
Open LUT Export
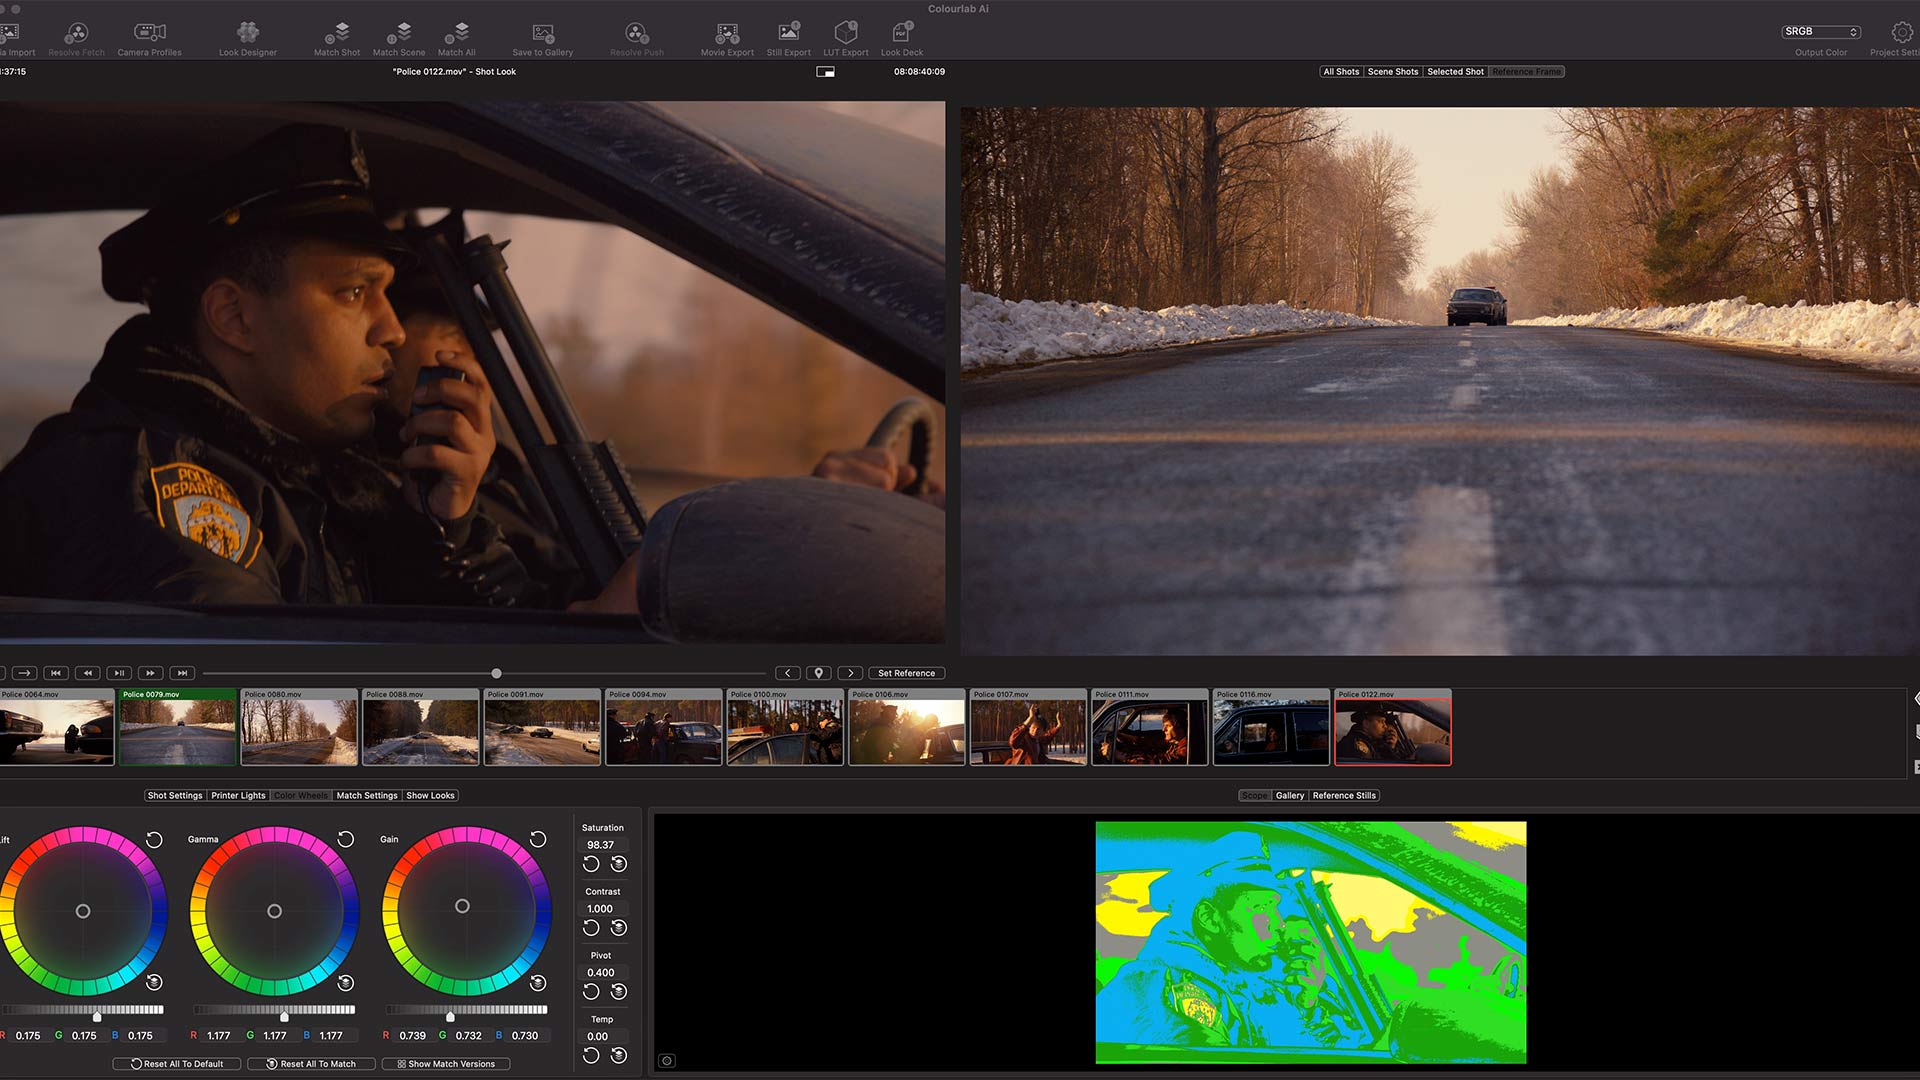(846, 39)
